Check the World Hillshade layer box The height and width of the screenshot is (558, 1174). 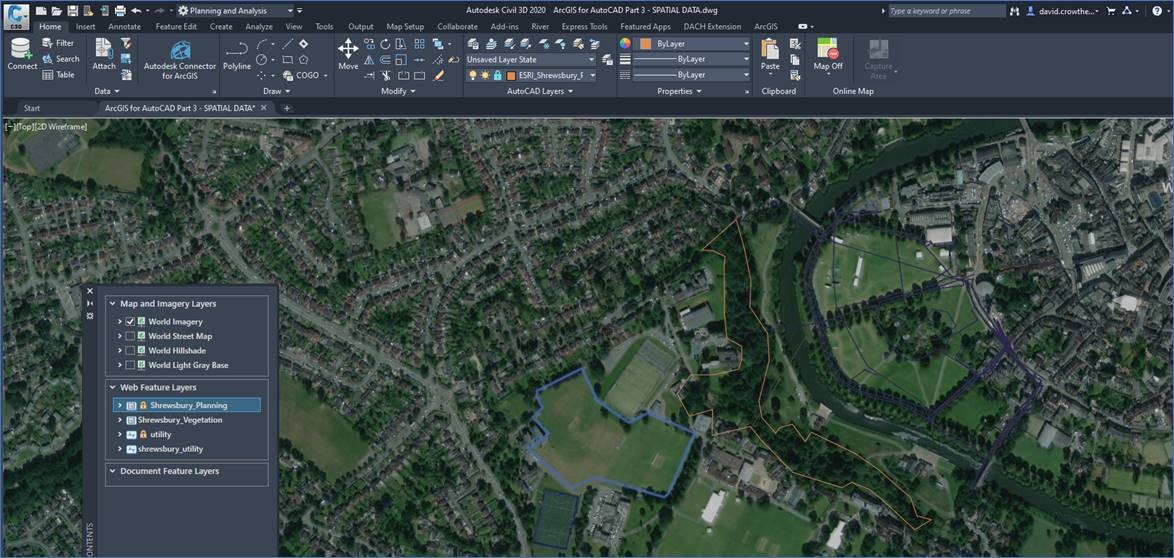tap(130, 351)
